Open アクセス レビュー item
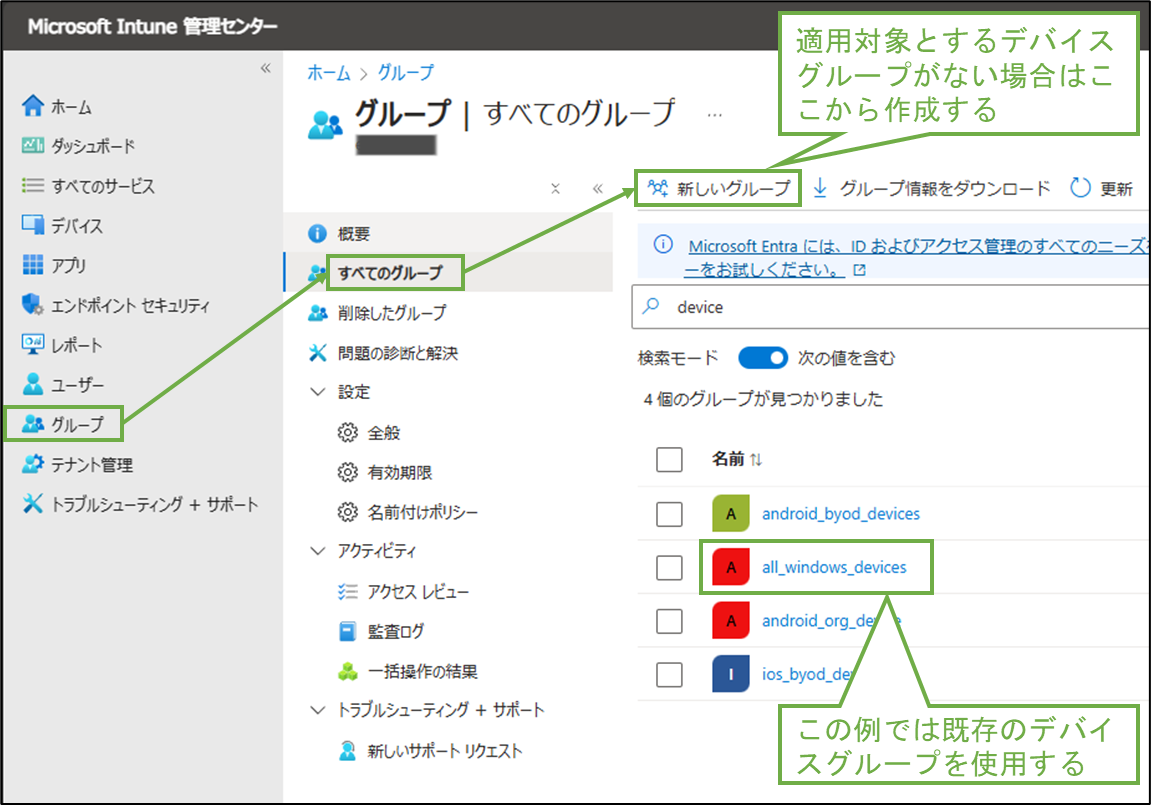The image size is (1151, 805). tap(403, 591)
